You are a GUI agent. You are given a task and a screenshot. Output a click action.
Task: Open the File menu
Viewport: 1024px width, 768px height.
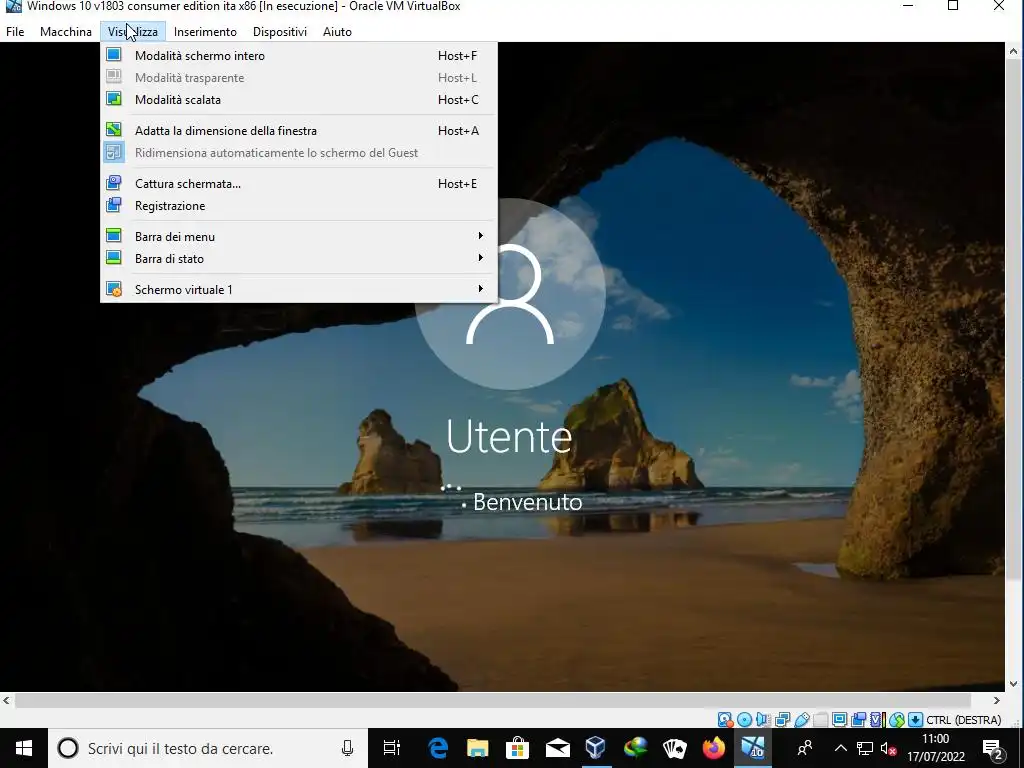pyautogui.click(x=15, y=31)
